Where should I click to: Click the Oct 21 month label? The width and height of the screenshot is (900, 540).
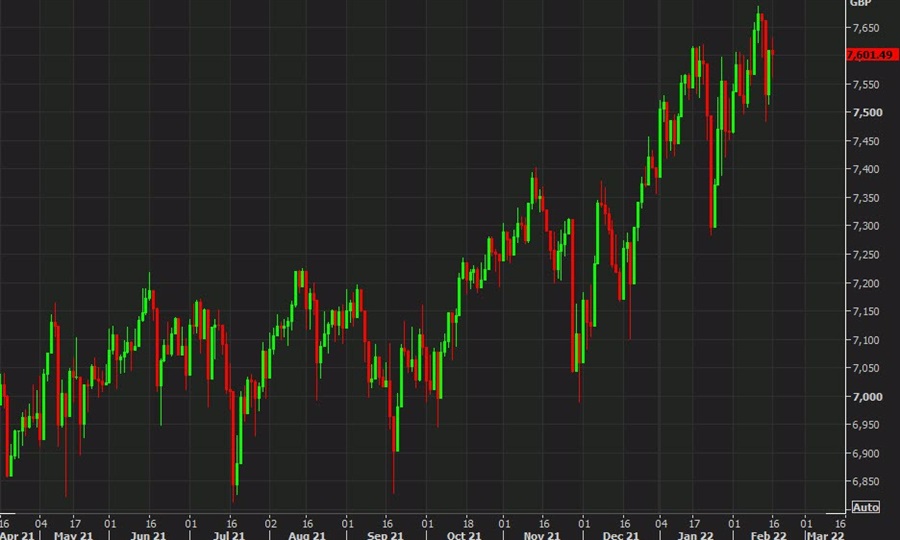[464, 535]
